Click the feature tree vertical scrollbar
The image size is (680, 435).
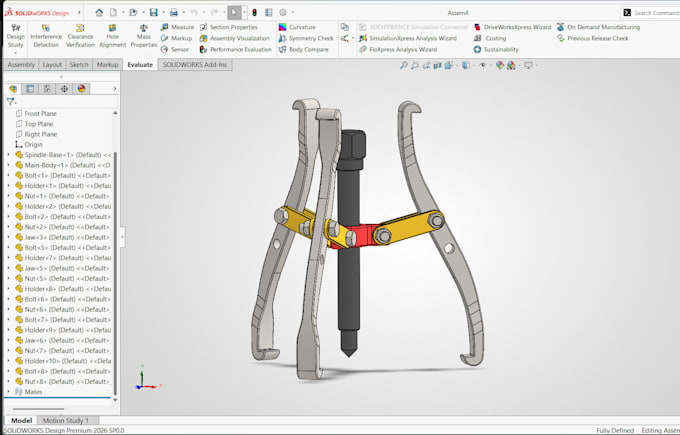[115, 273]
